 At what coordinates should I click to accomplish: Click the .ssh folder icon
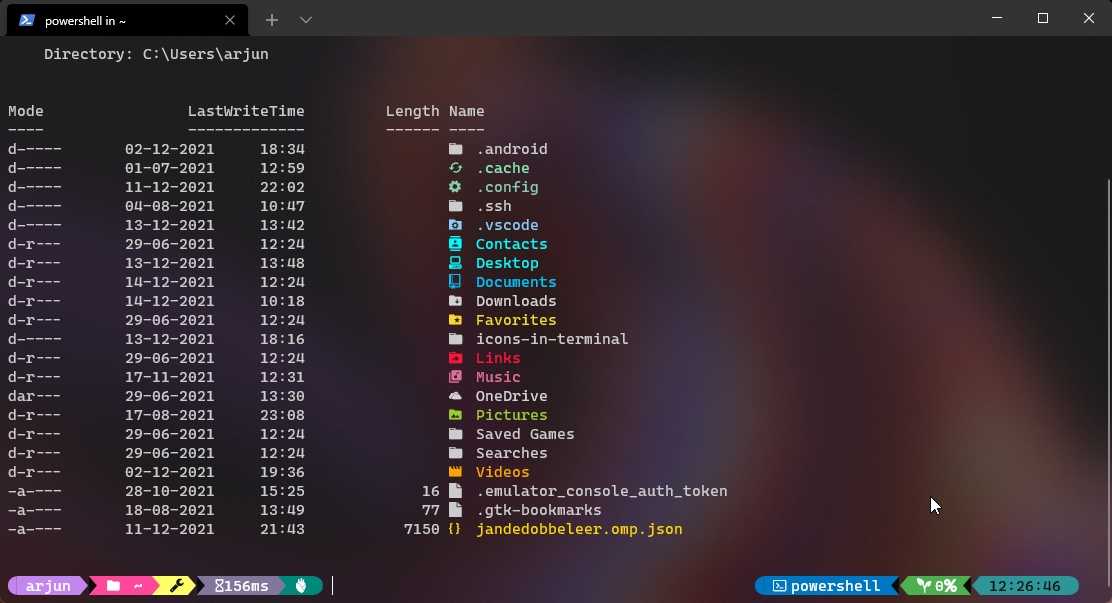click(455, 206)
